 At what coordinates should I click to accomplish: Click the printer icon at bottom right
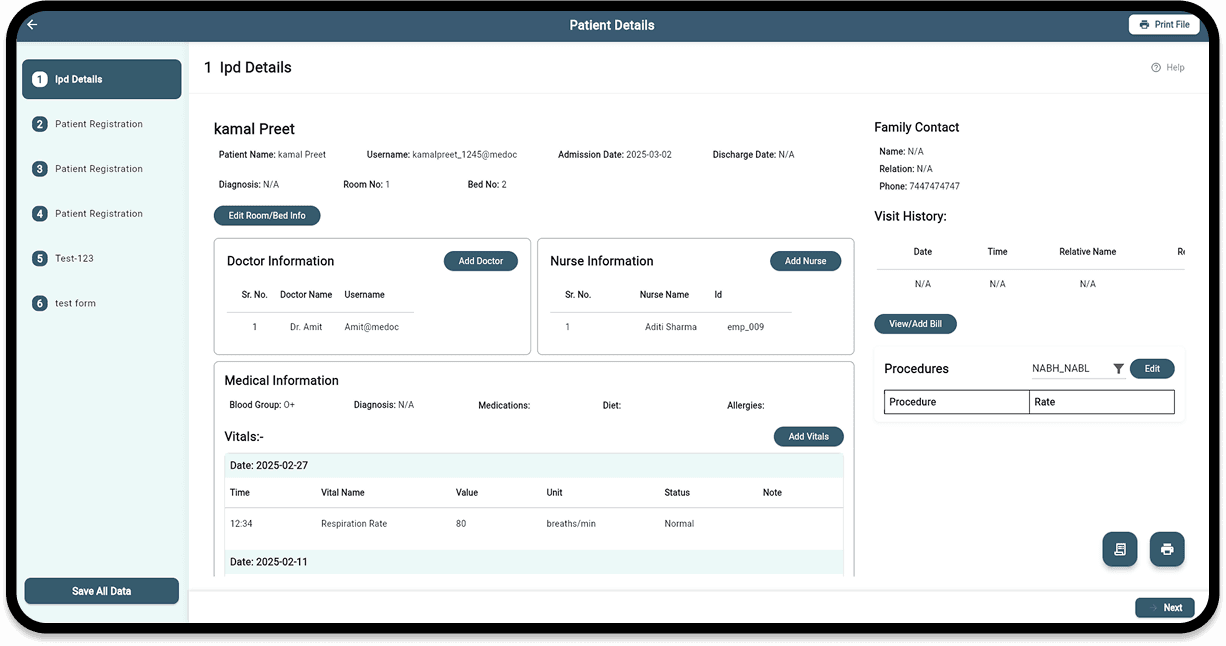(x=1166, y=549)
